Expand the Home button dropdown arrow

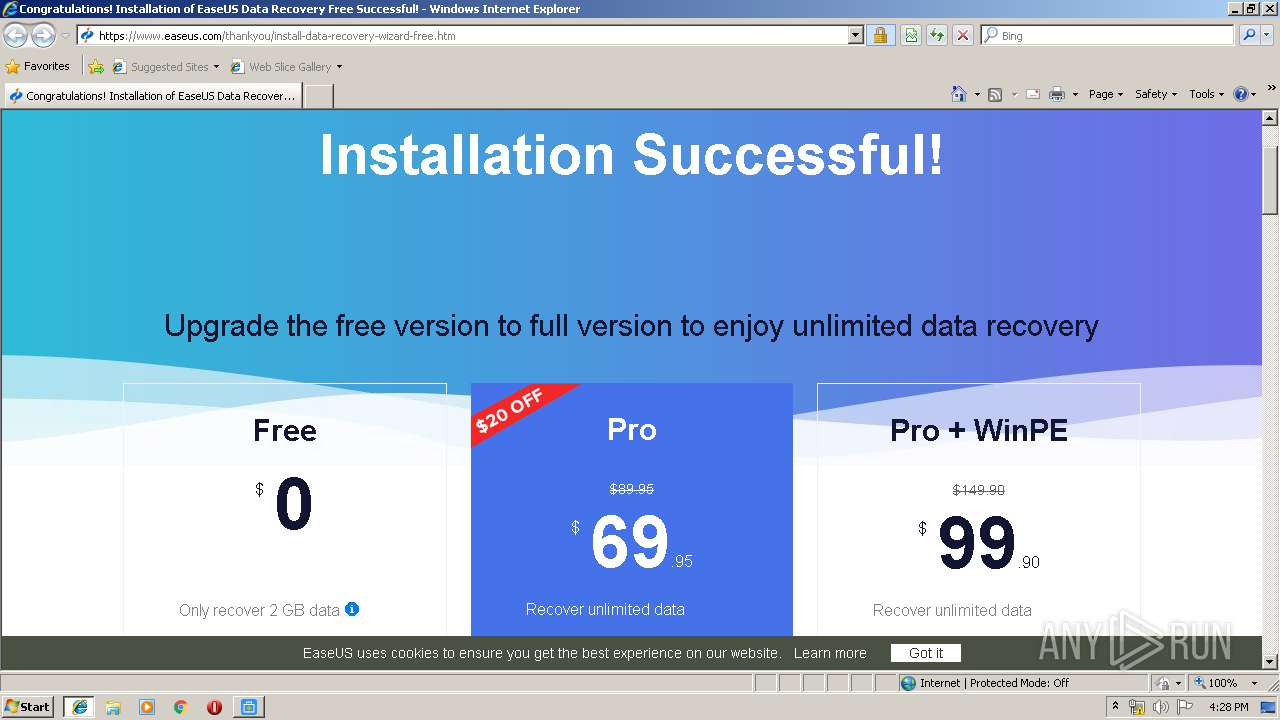(977, 95)
